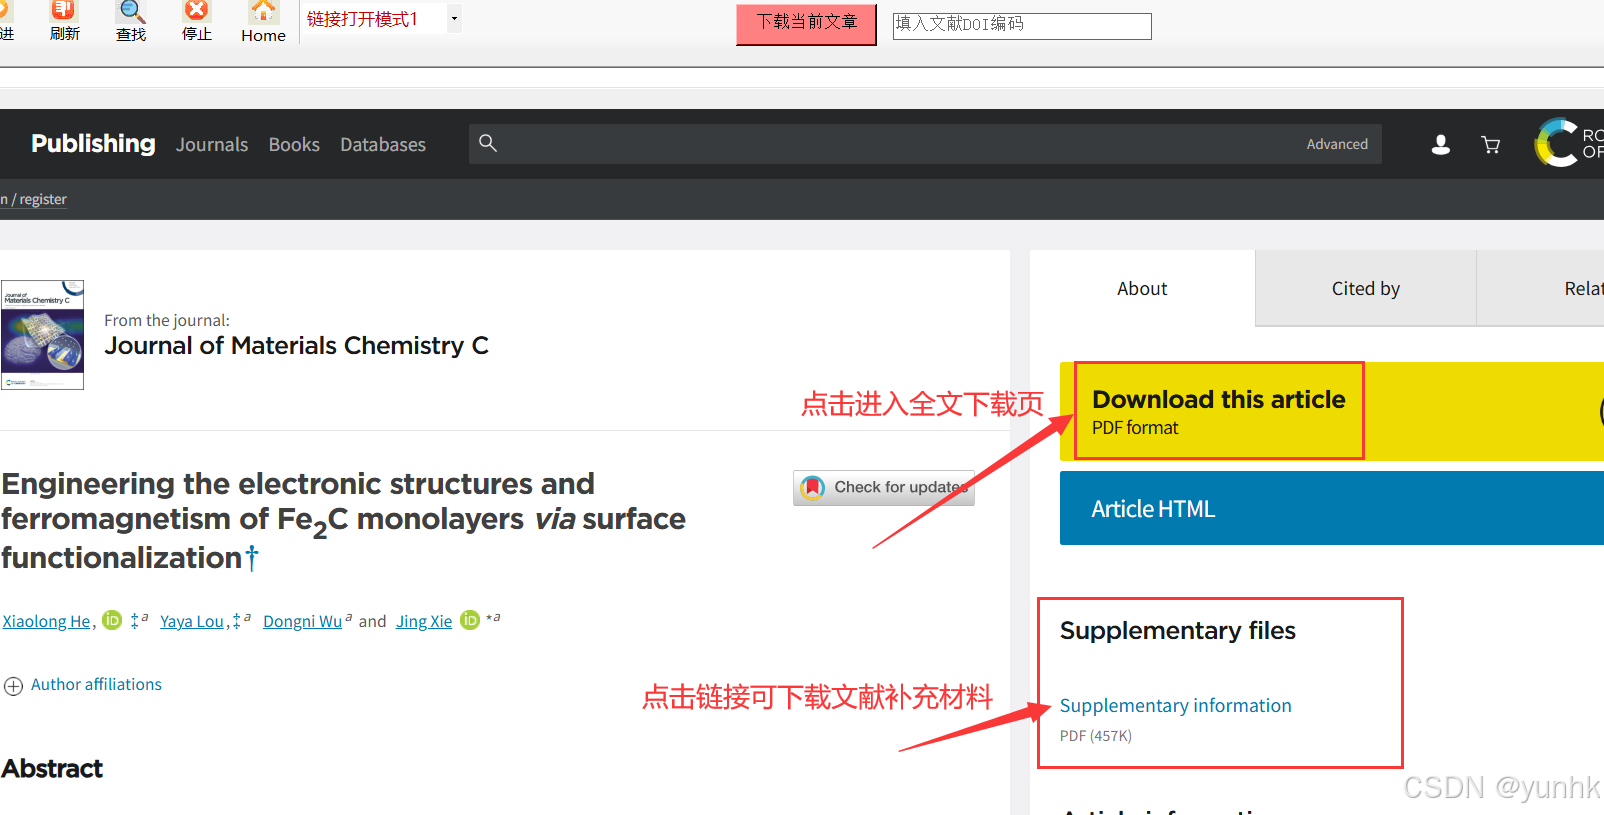Open the shopping cart icon
The height and width of the screenshot is (815, 1604).
point(1491,145)
